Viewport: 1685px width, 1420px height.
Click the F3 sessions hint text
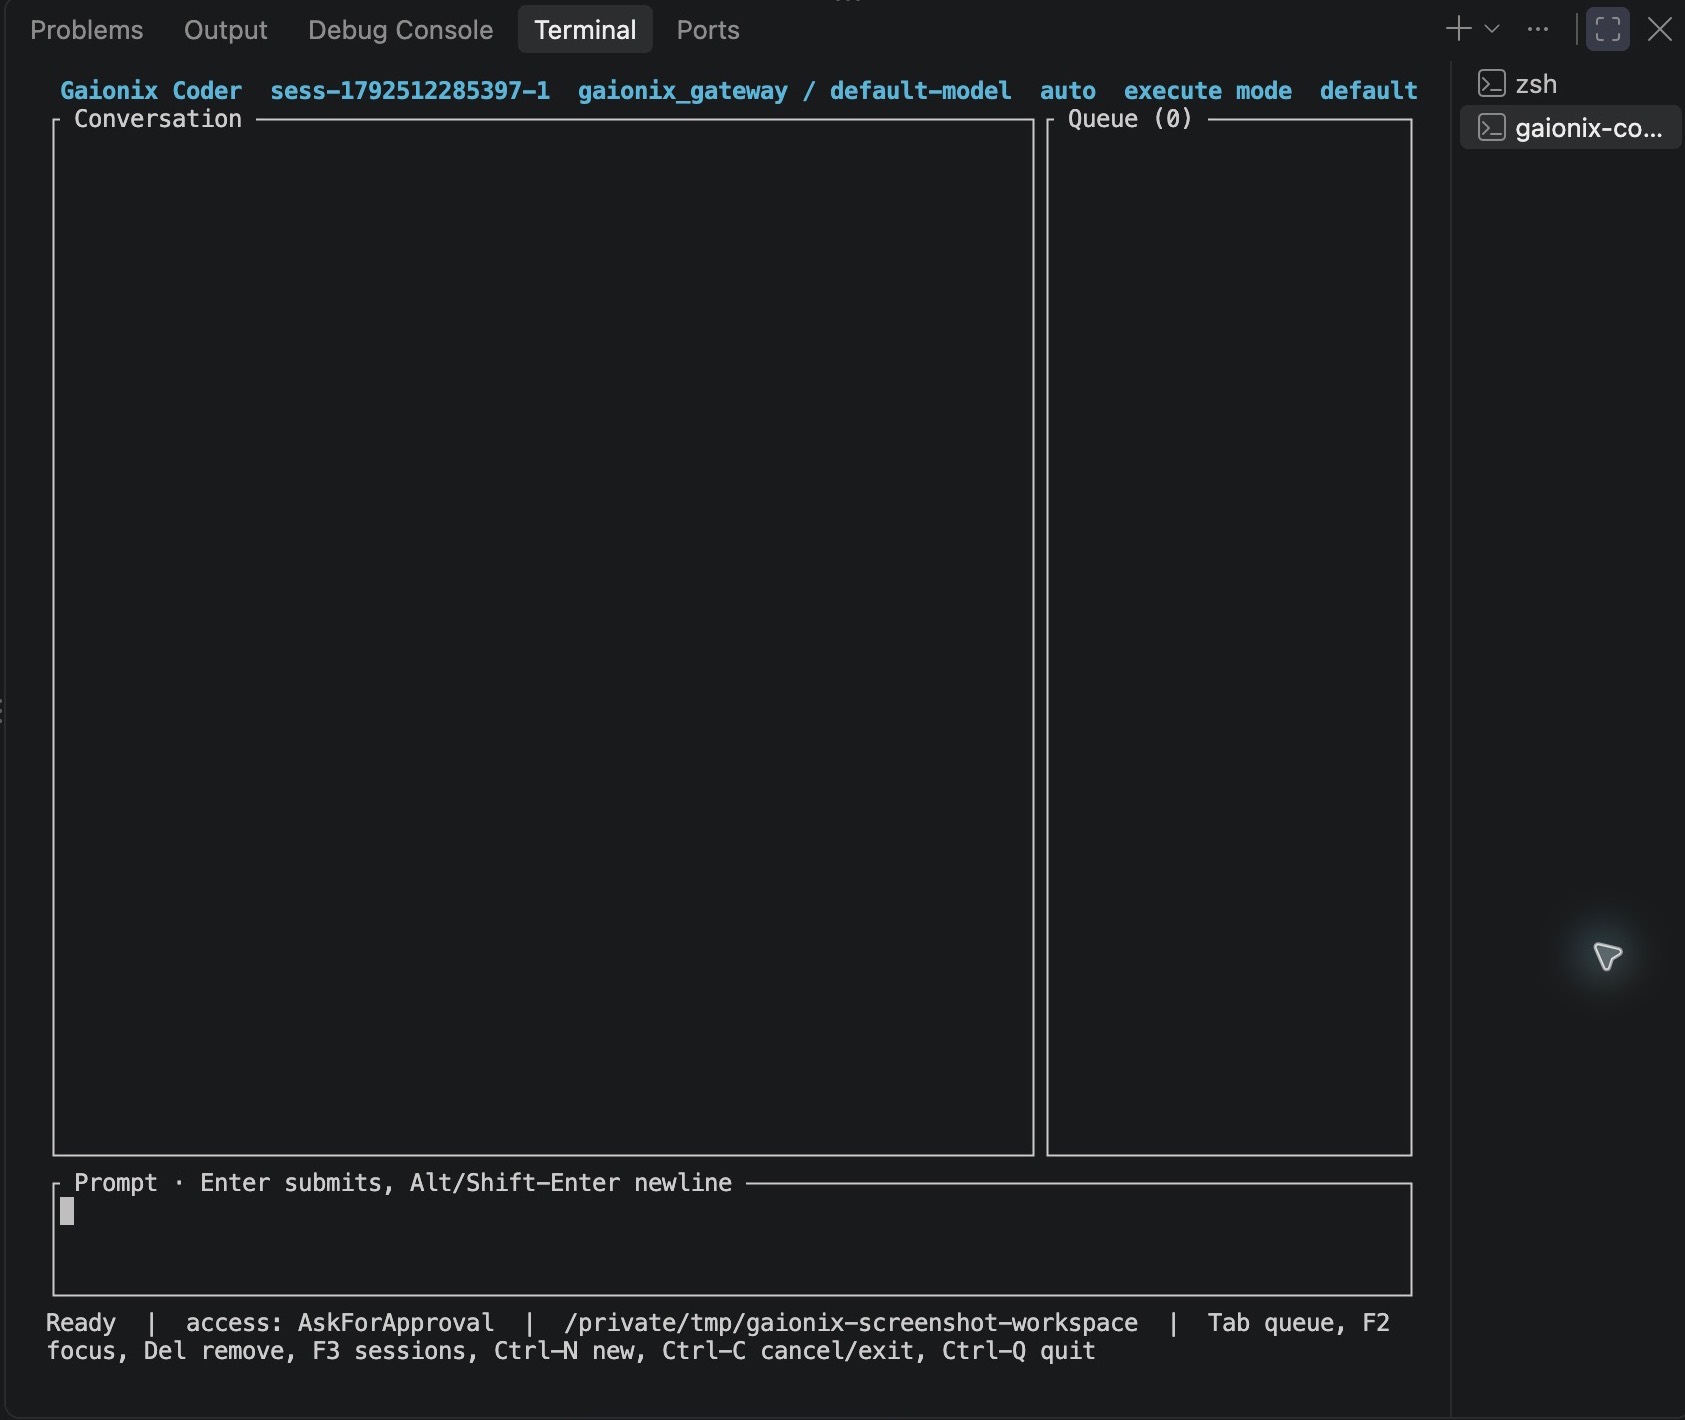pyautogui.click(x=389, y=1351)
